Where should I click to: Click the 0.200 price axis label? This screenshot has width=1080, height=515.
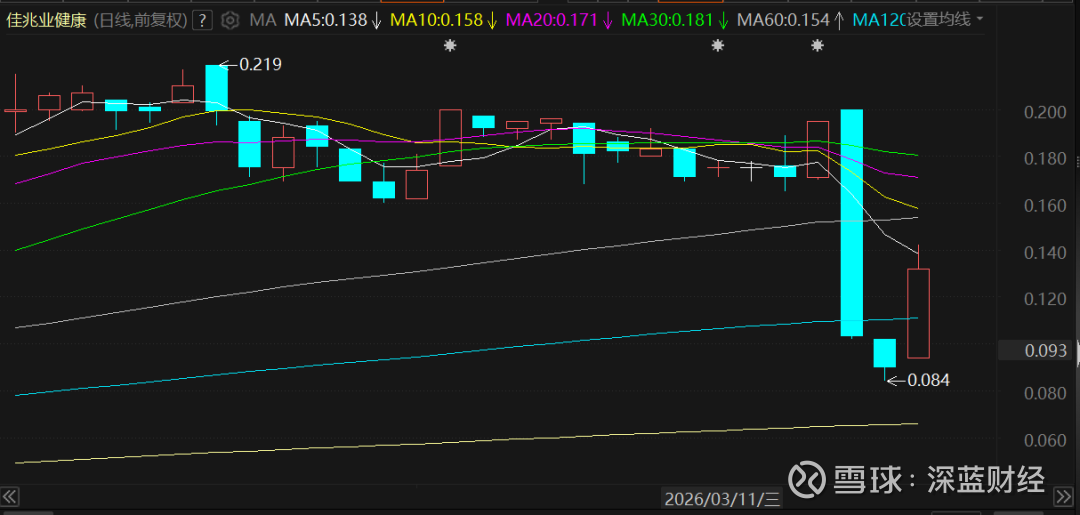[1046, 112]
